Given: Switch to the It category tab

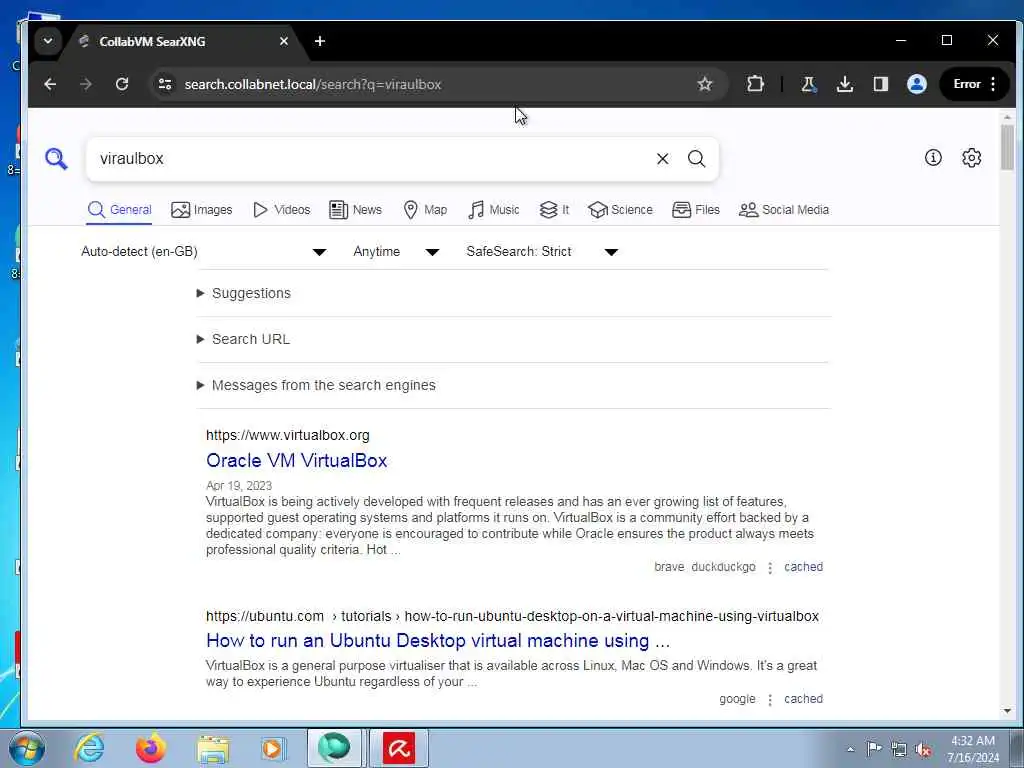Looking at the screenshot, I should pyautogui.click(x=554, y=210).
